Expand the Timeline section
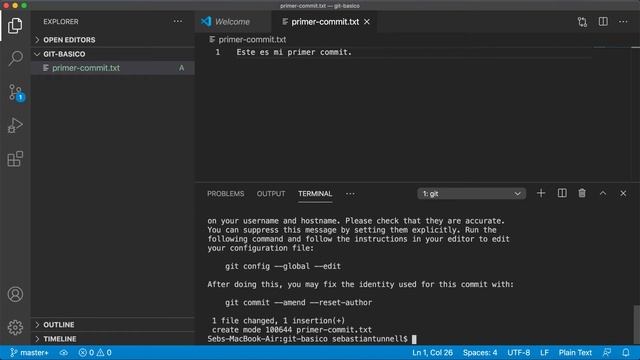This screenshot has height=360, width=640. (x=113, y=339)
